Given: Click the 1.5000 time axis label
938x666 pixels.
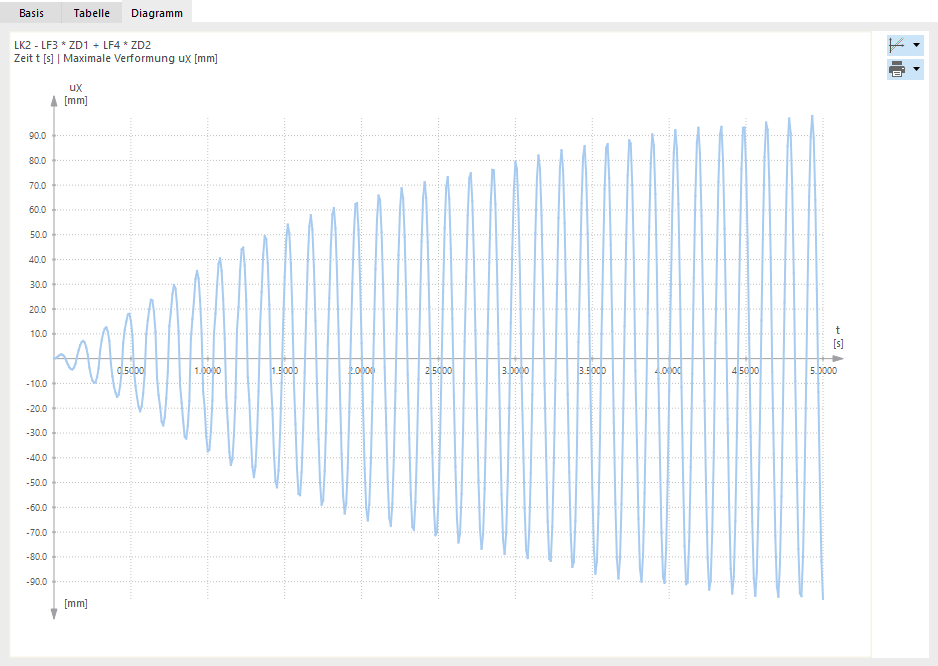Looking at the screenshot, I should [284, 370].
